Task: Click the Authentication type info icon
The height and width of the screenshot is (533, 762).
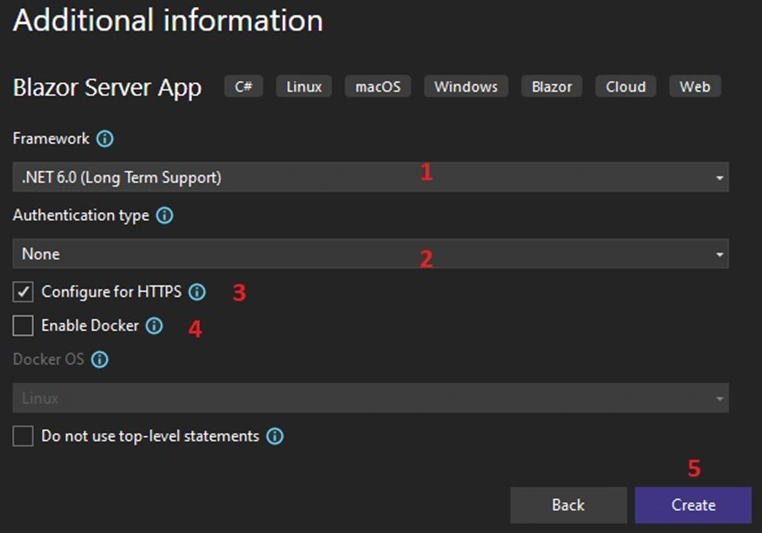Action: click(164, 215)
